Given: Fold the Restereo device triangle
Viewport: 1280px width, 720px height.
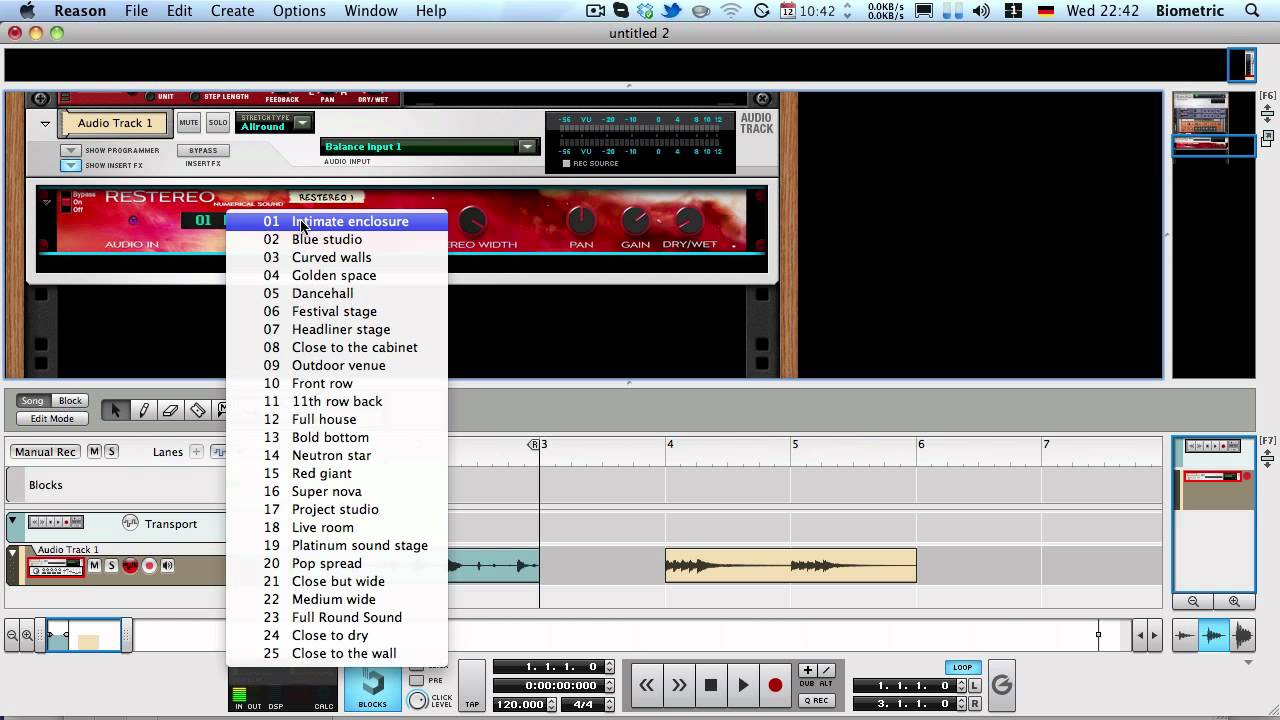Looking at the screenshot, I should pos(46,201).
